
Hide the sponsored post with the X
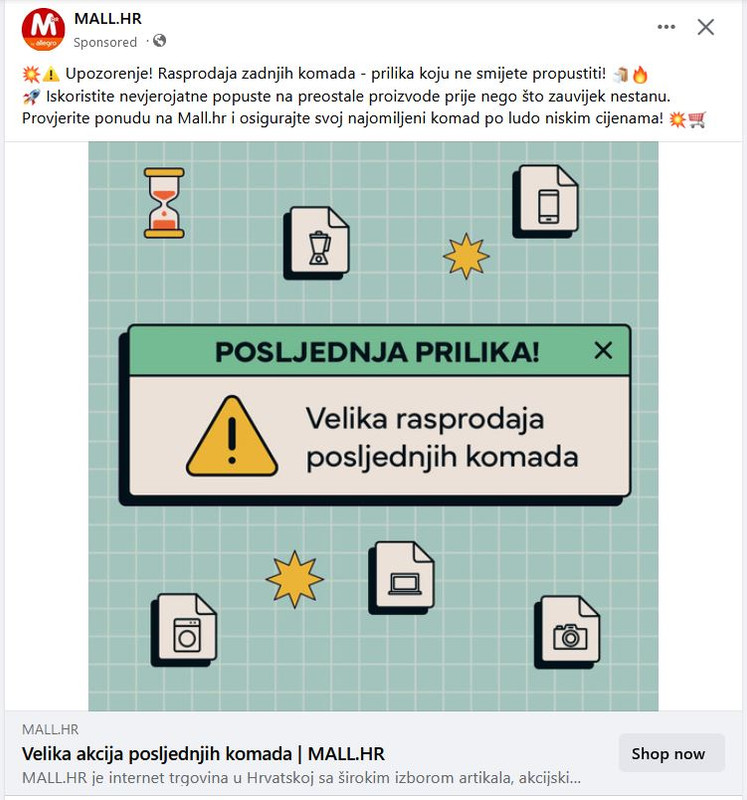[706, 27]
